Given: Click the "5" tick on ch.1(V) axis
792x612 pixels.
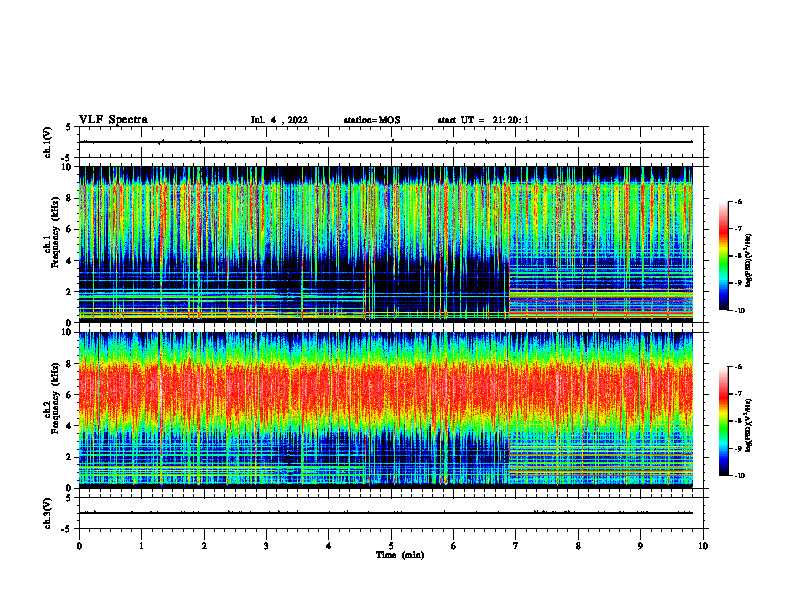Looking at the screenshot, I should (x=68, y=127).
